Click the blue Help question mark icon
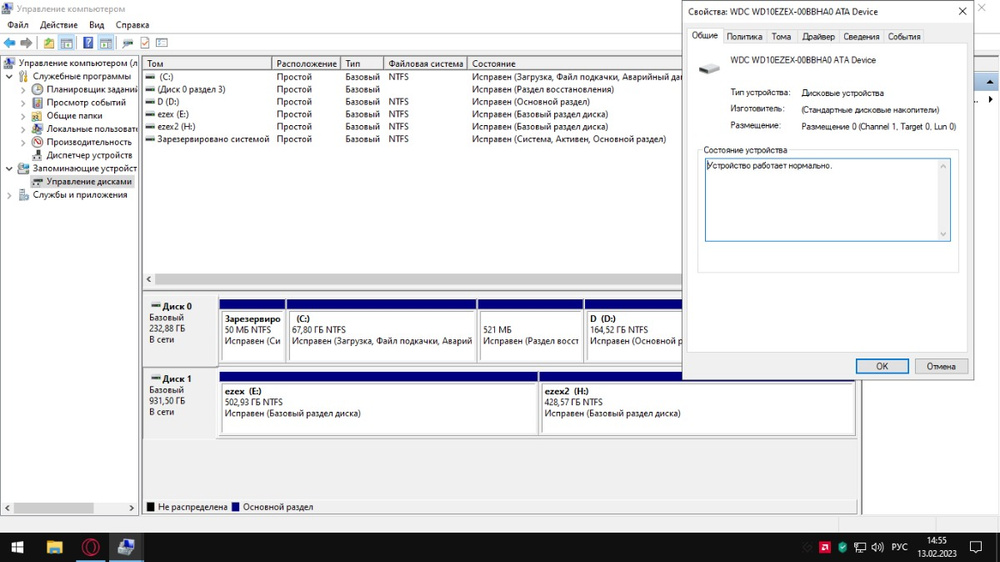 [88, 43]
